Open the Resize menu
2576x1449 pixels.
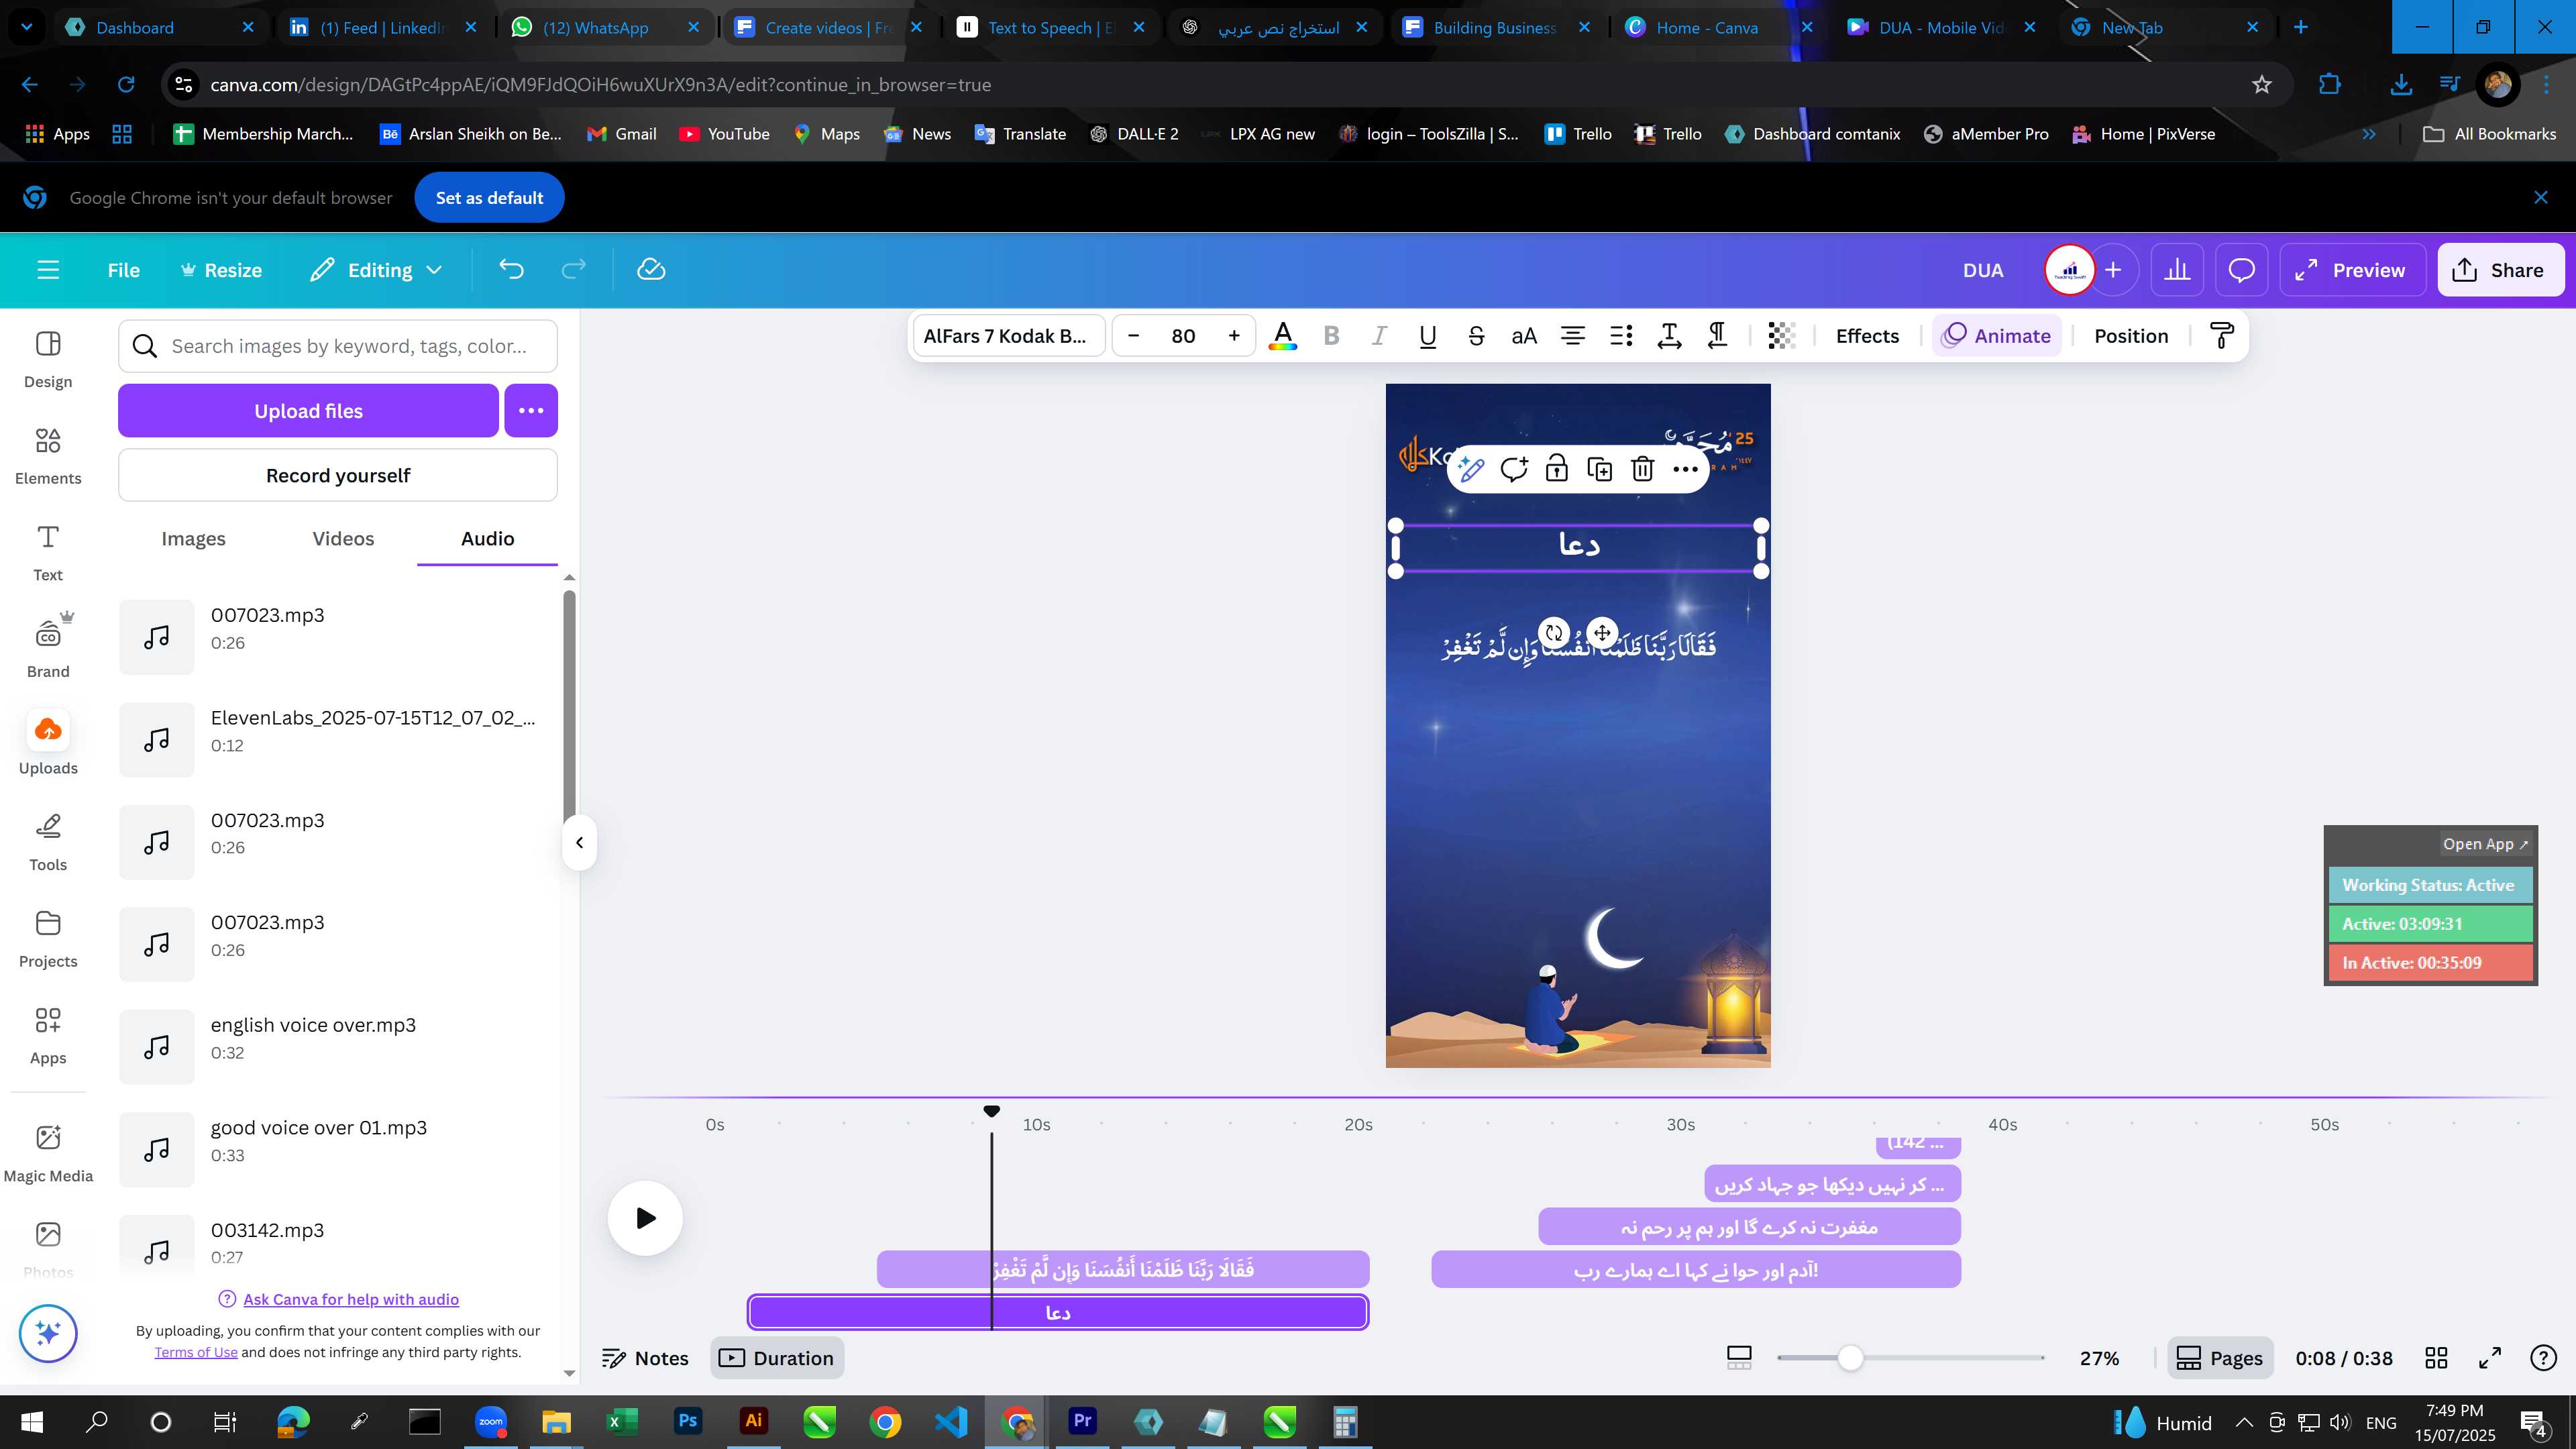click(x=221, y=270)
